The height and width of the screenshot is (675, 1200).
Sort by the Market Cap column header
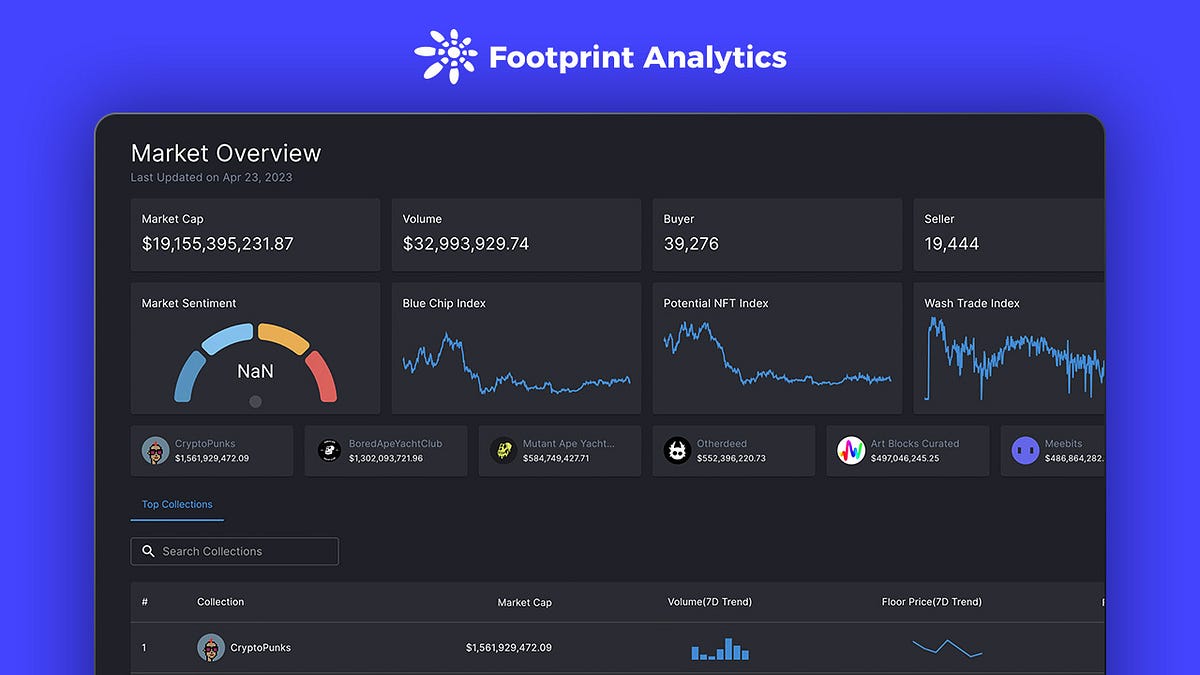pyautogui.click(x=524, y=602)
